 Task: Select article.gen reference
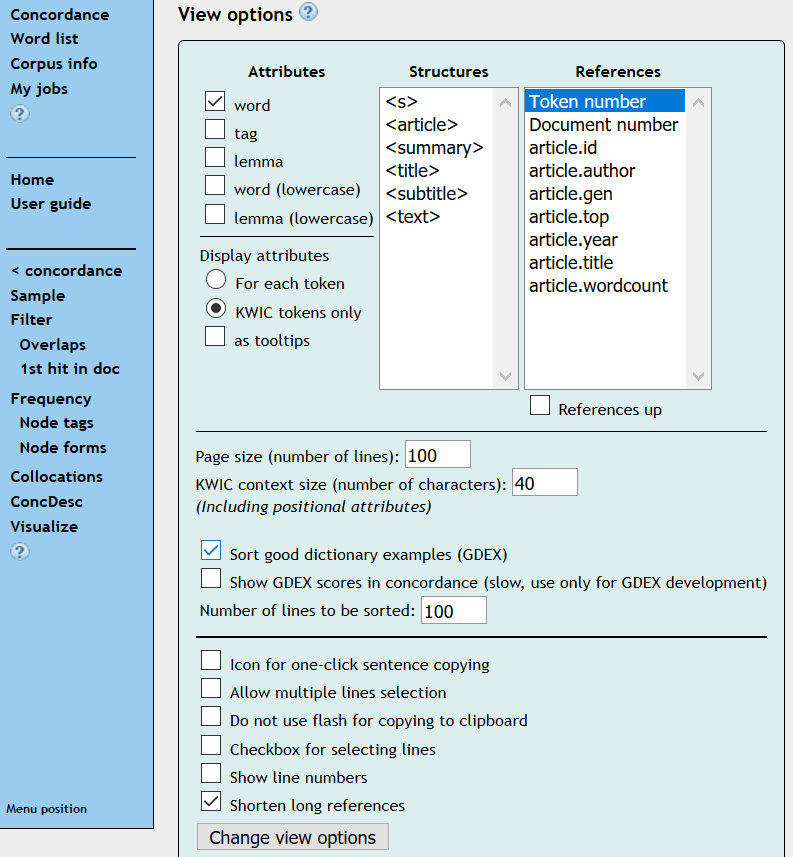pyautogui.click(x=604, y=193)
